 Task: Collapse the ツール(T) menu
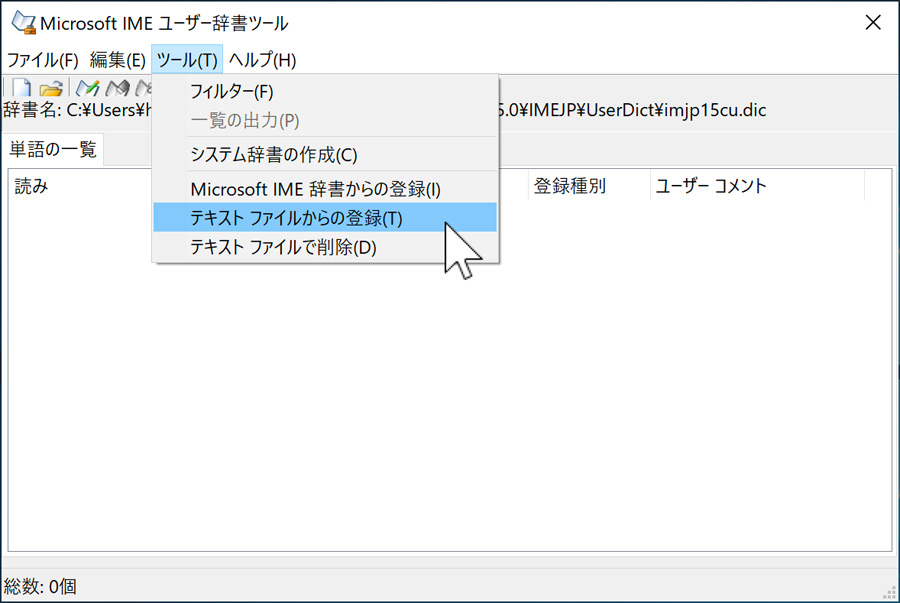(x=187, y=60)
